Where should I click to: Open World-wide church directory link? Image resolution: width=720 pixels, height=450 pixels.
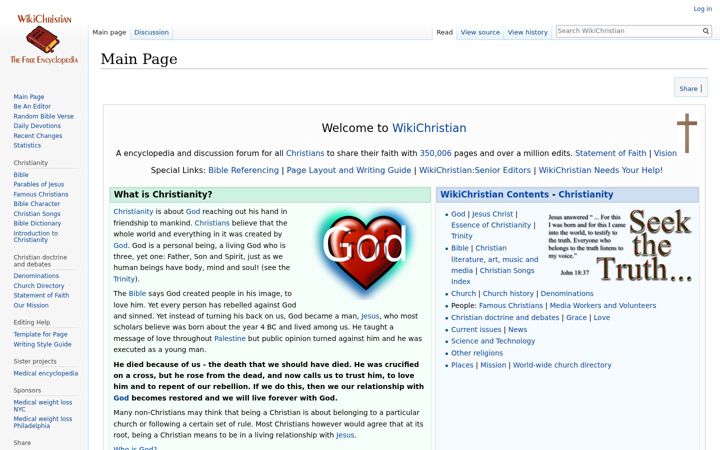point(562,365)
